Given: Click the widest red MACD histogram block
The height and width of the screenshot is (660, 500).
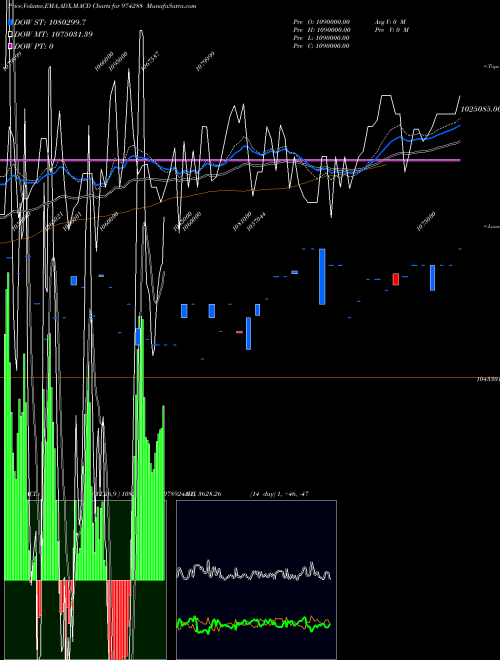Looking at the screenshot, I should click(119, 620).
